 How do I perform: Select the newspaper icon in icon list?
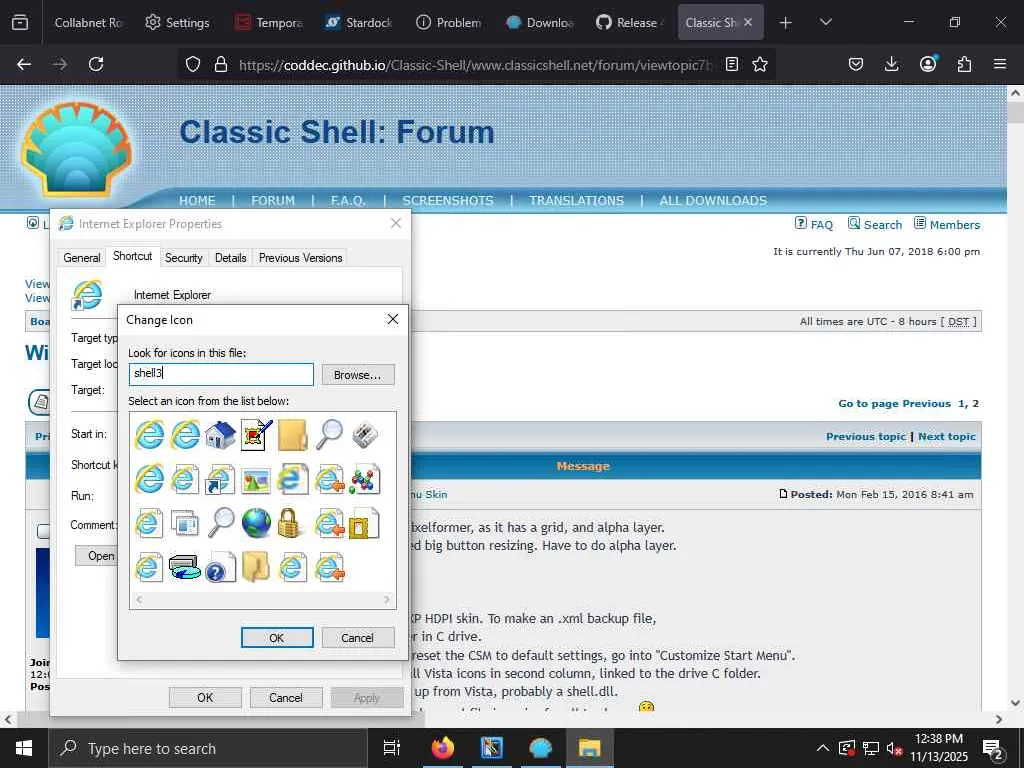[364, 435]
